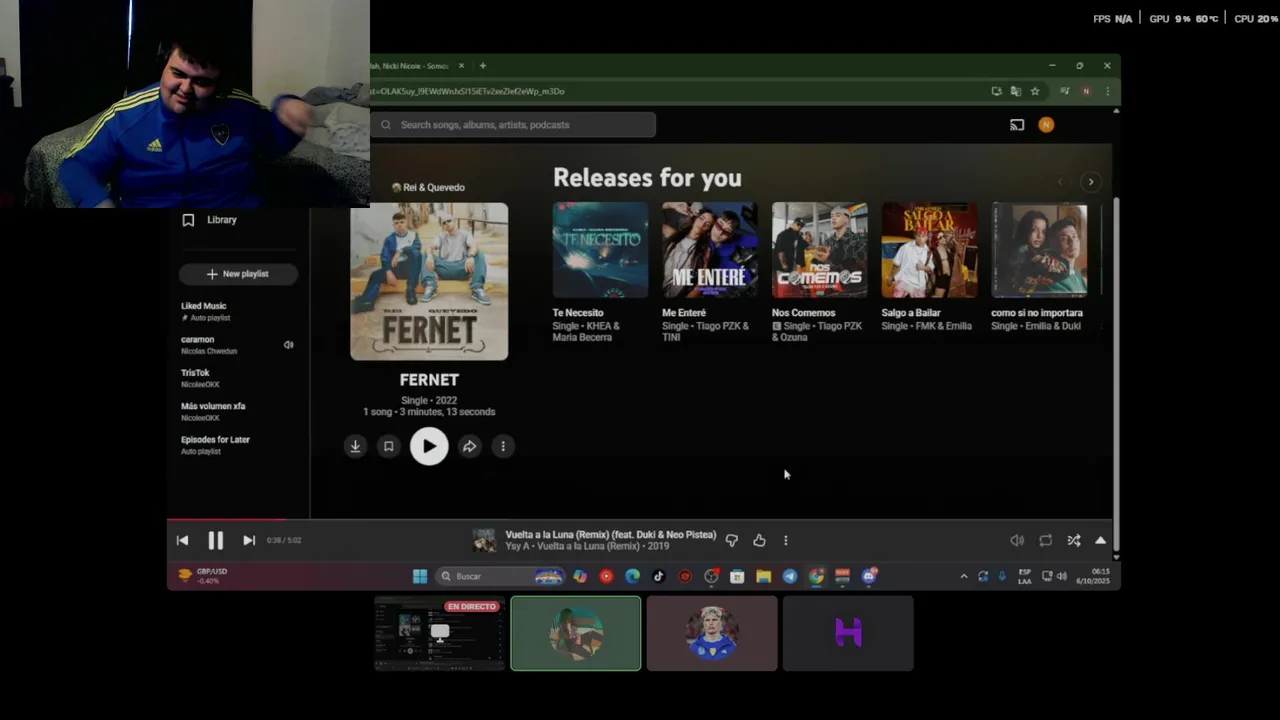Save FERNET to library with bookmark icon
The height and width of the screenshot is (720, 1280).
[x=389, y=446]
